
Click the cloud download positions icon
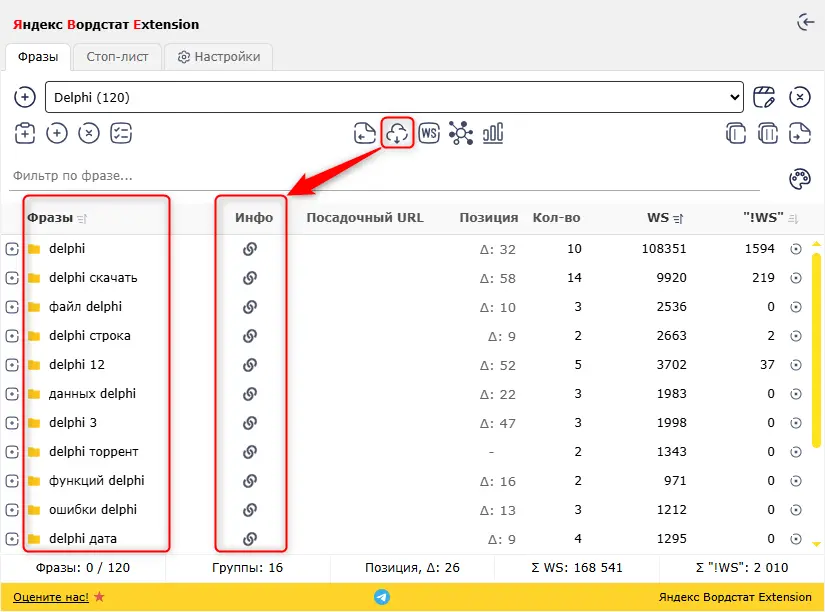(397, 133)
